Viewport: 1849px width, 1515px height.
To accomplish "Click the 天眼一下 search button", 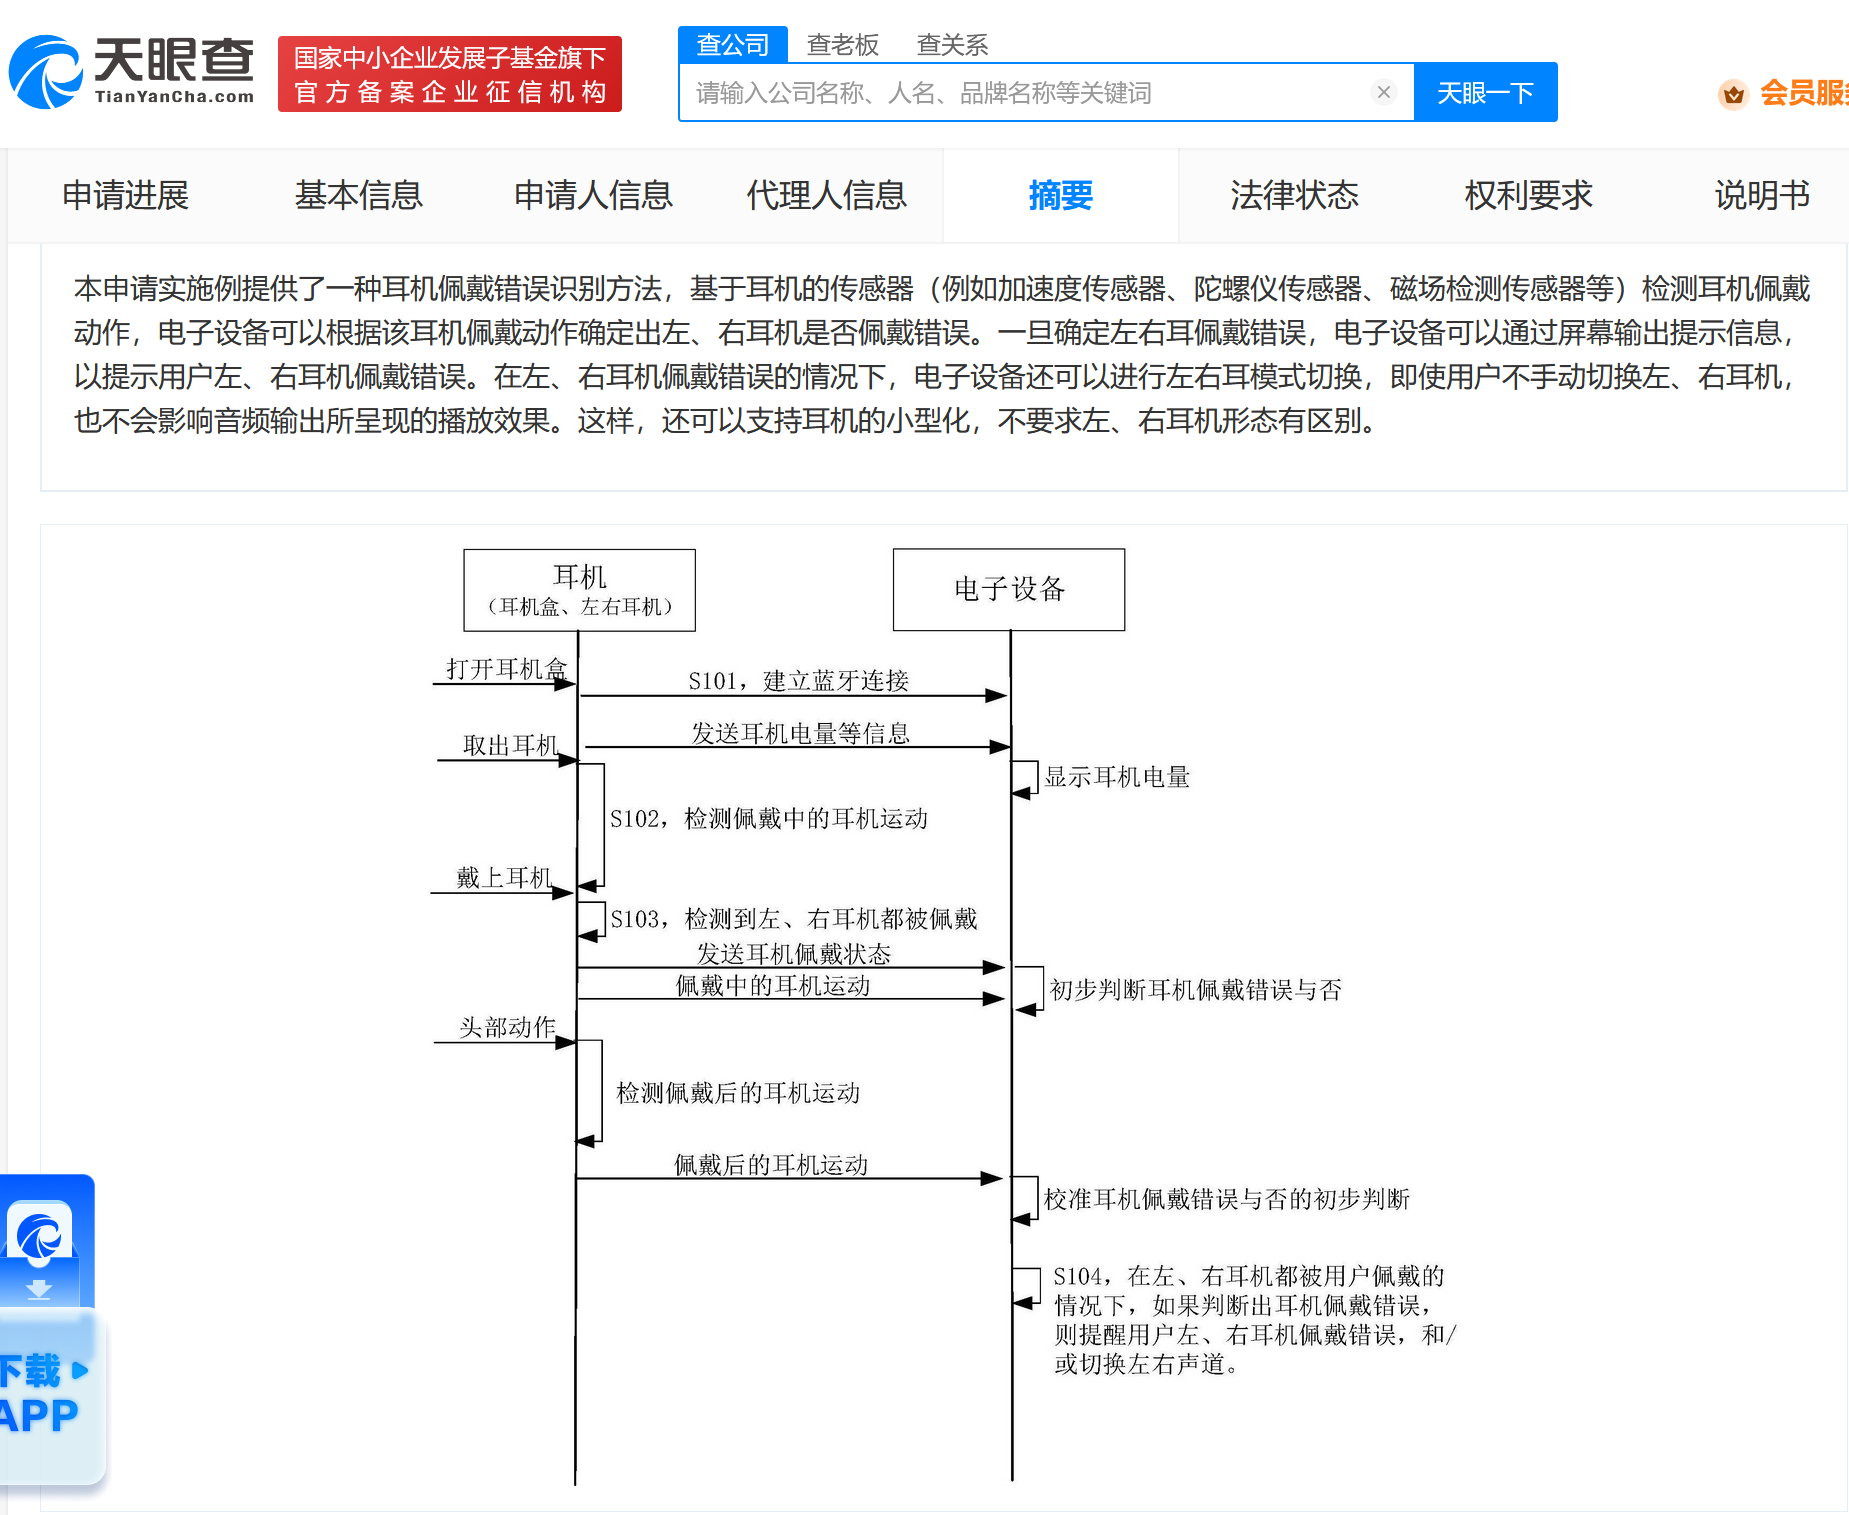I will pos(1485,92).
